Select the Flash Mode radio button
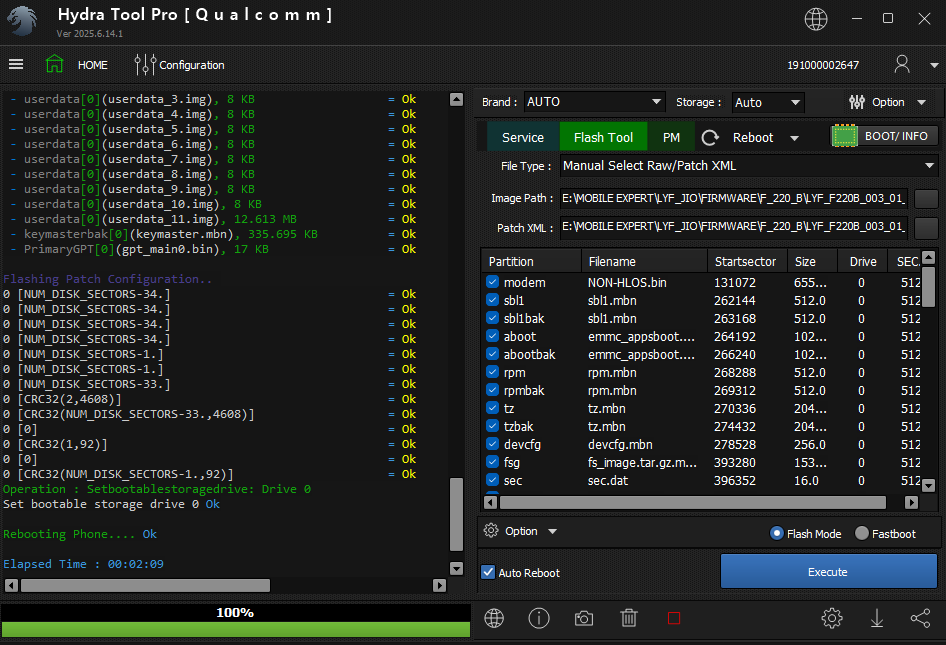The height and width of the screenshot is (645, 946). 777,533
